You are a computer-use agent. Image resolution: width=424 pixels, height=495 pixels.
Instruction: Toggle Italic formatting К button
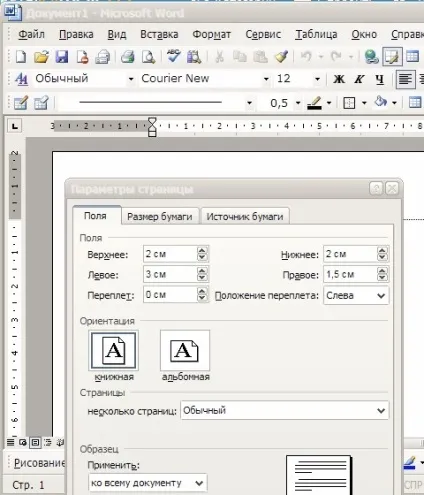(359, 79)
